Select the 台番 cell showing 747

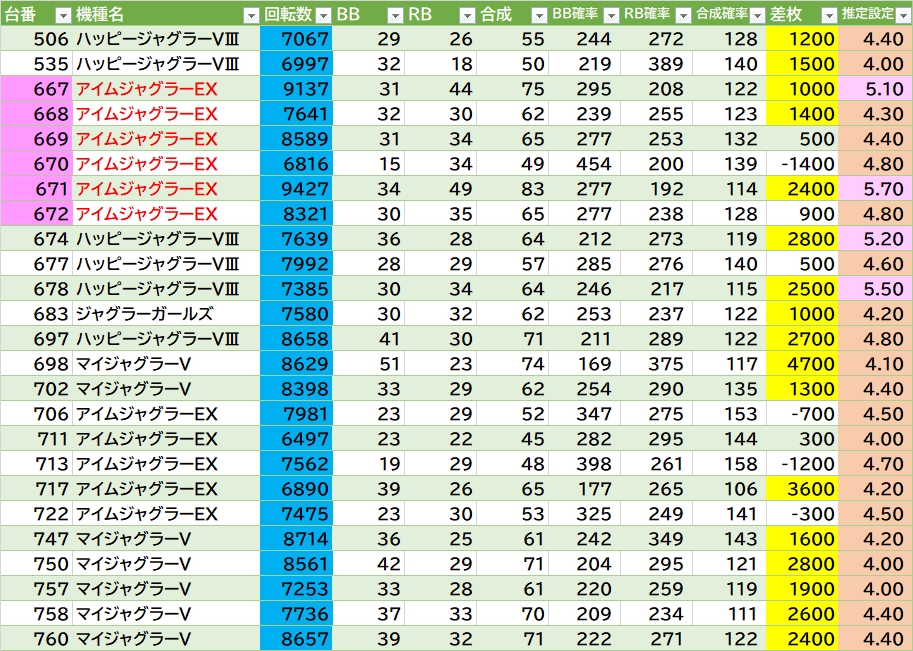(36, 539)
